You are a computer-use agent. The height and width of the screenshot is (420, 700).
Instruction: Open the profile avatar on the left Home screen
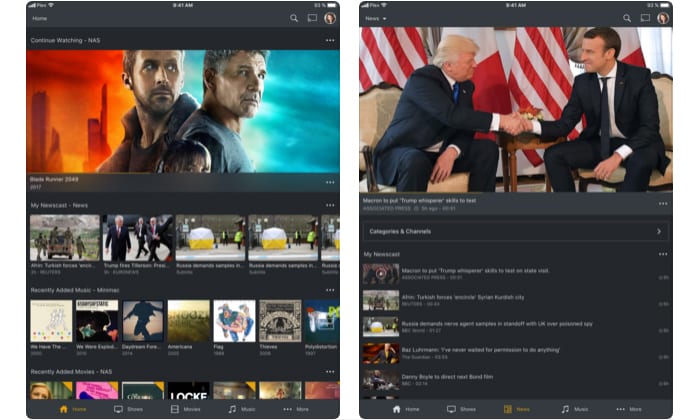point(330,18)
